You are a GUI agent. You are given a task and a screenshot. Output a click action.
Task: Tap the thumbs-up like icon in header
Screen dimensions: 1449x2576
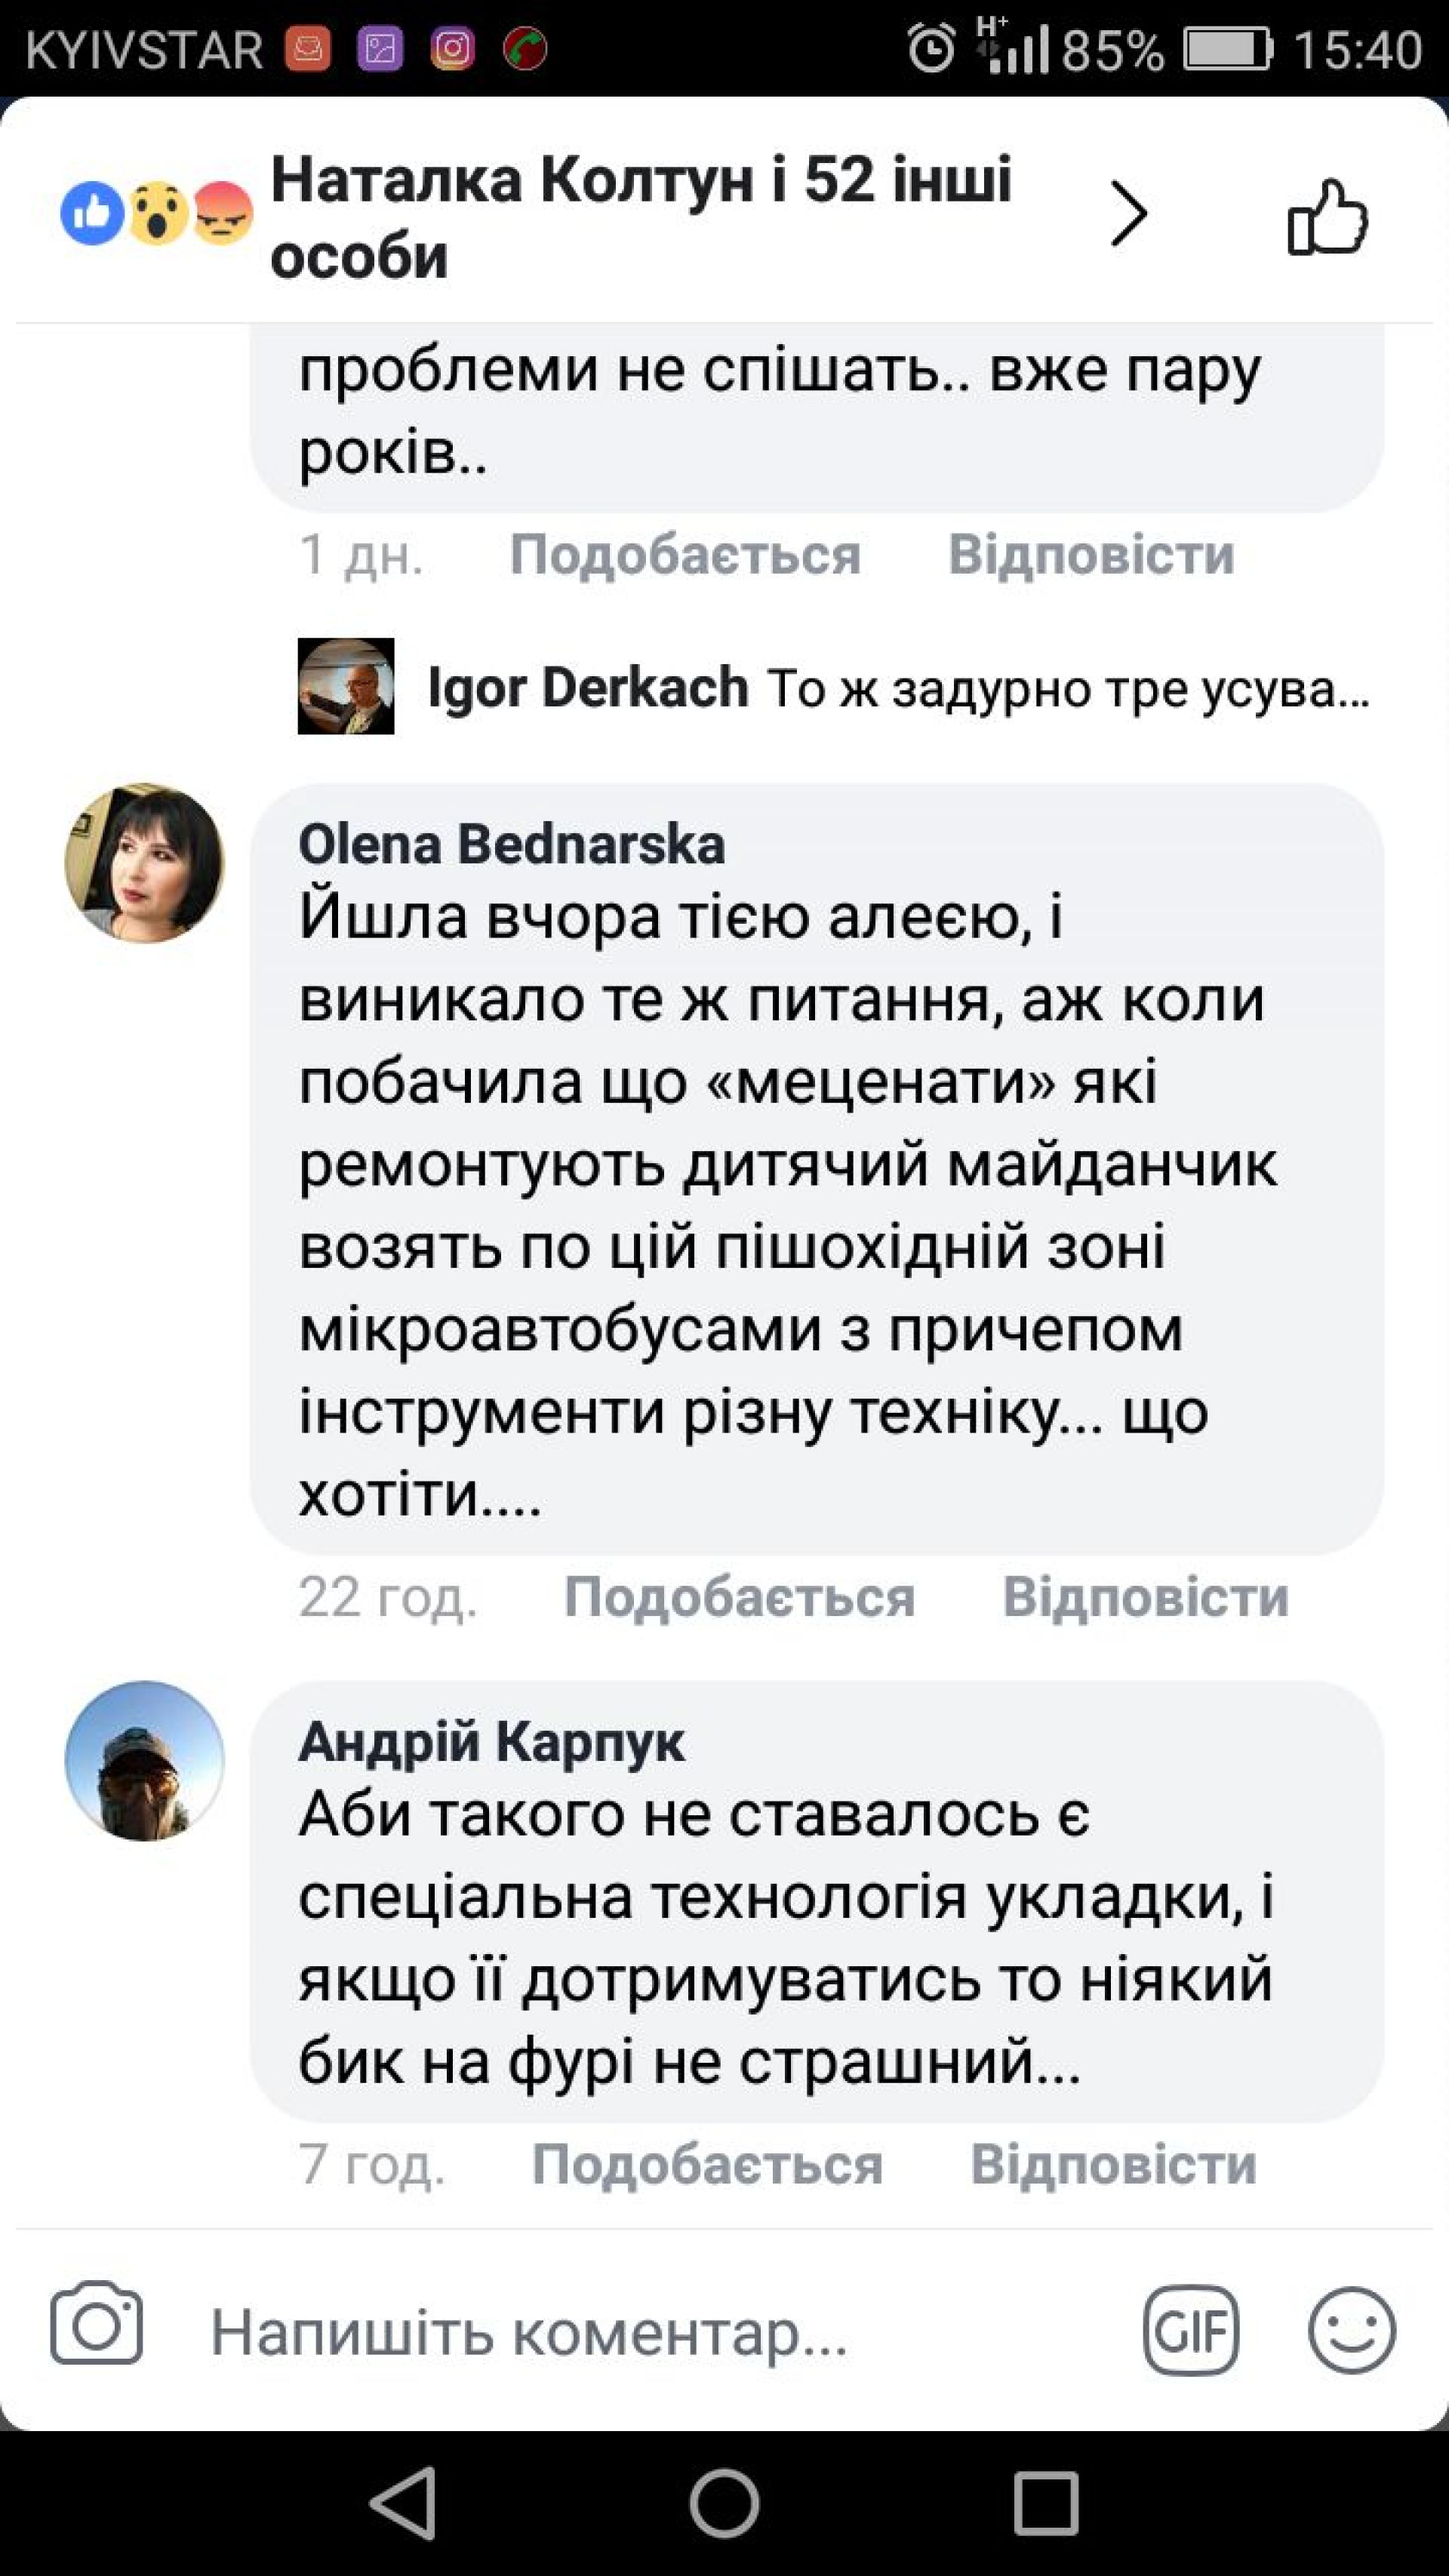click(x=1327, y=217)
